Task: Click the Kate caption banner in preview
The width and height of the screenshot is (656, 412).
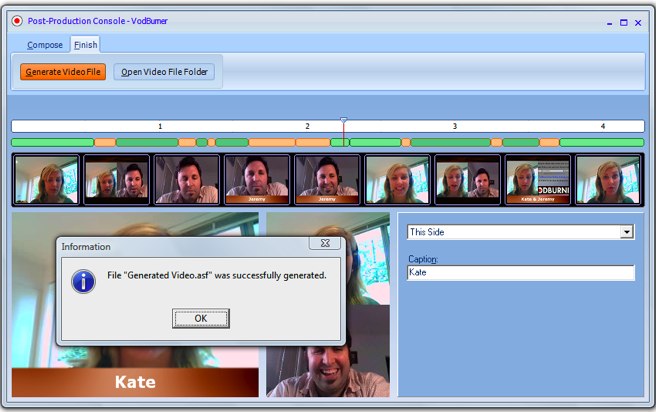Action: tap(135, 382)
